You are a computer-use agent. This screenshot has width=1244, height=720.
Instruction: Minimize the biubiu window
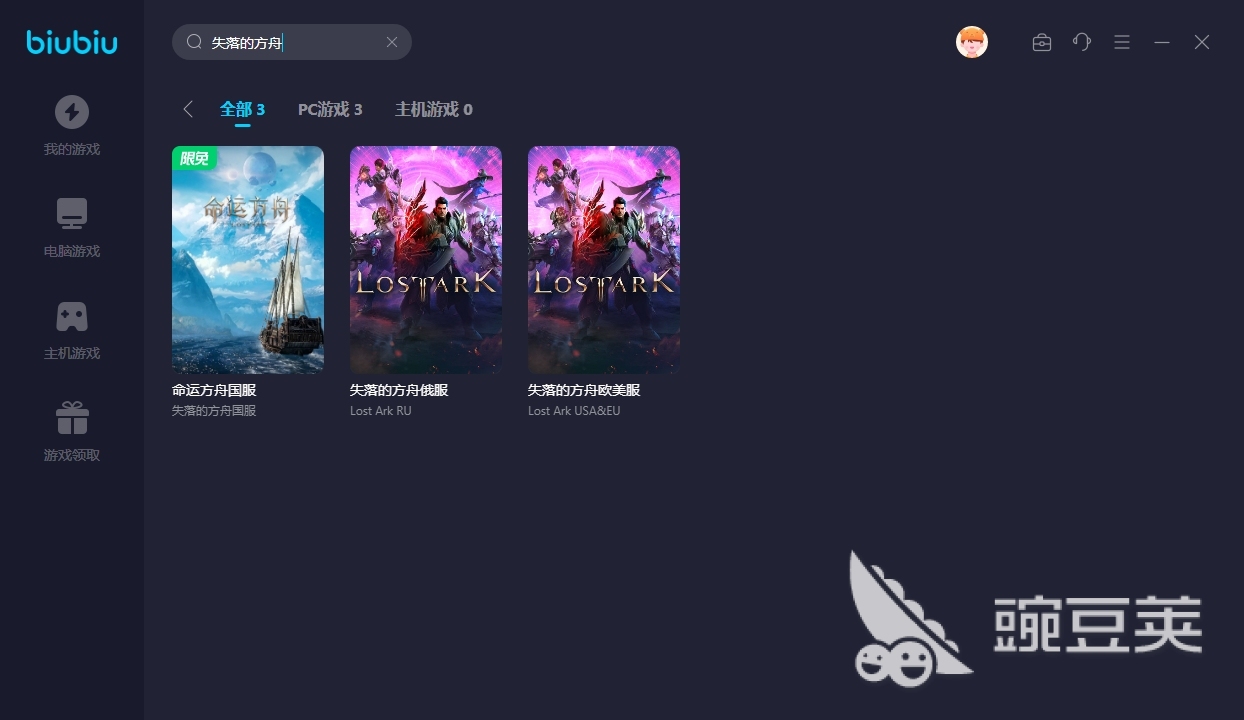point(1162,42)
